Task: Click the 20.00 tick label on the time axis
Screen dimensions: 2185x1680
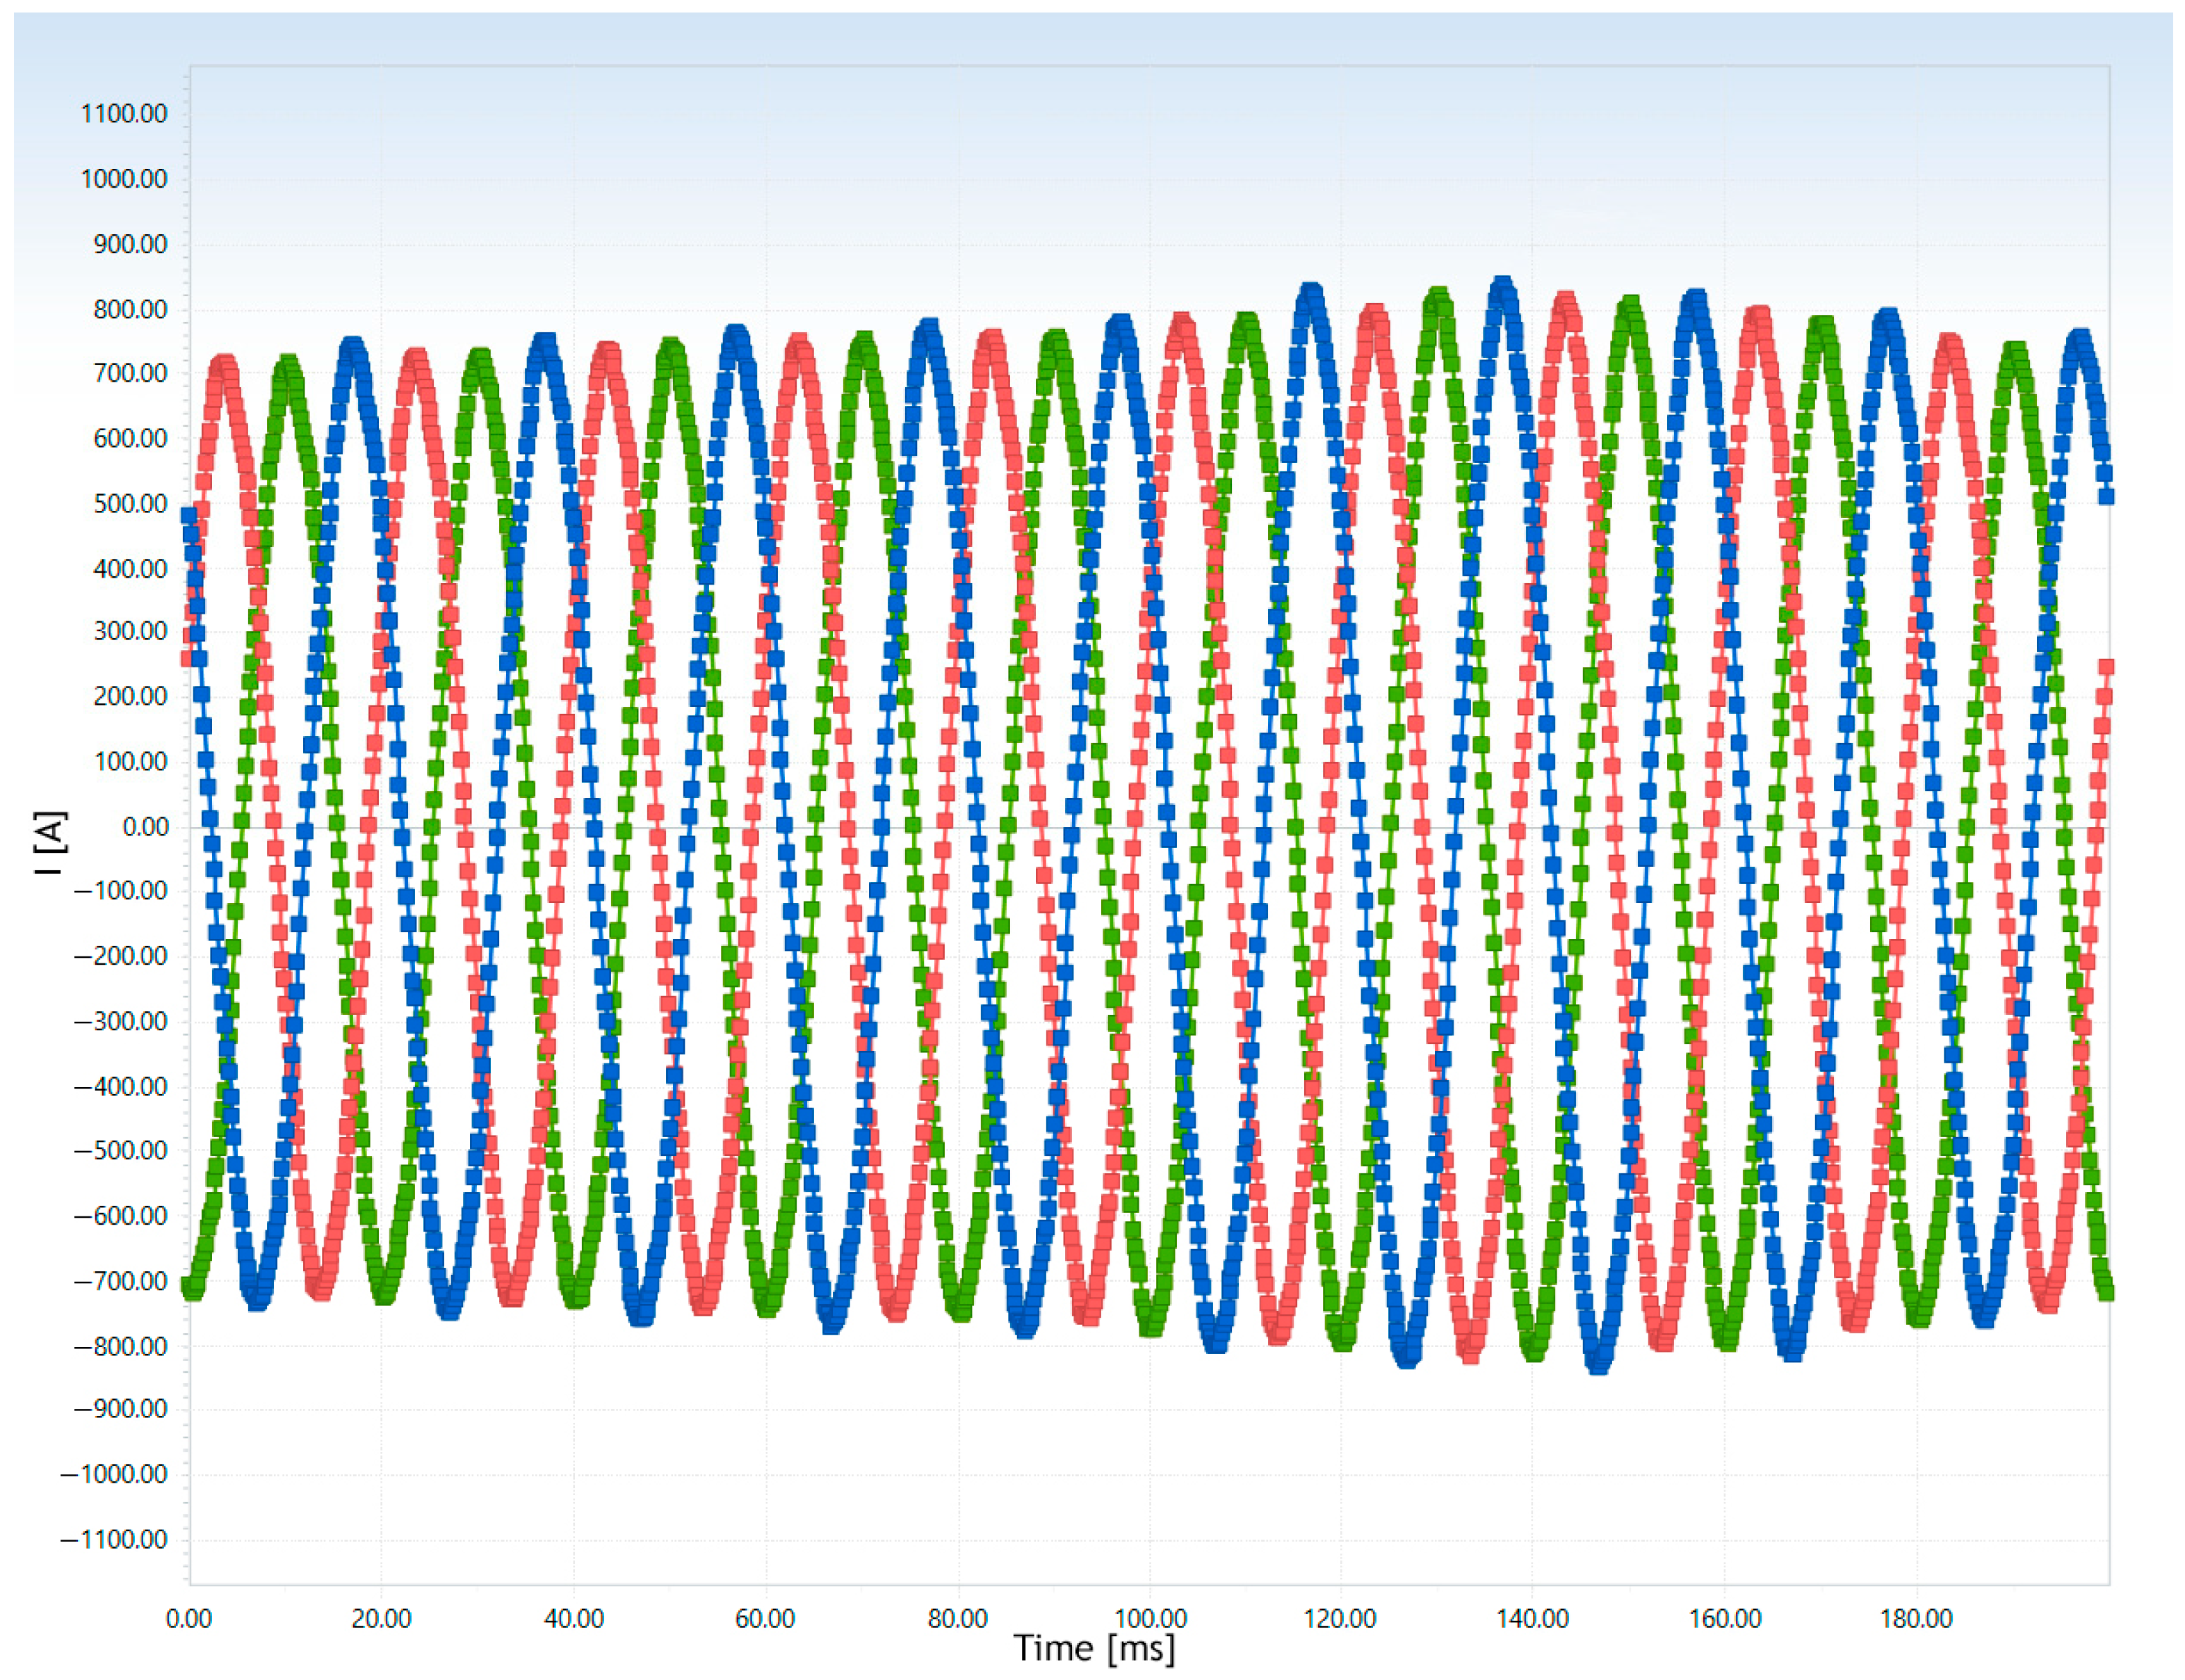Action: 381,1618
